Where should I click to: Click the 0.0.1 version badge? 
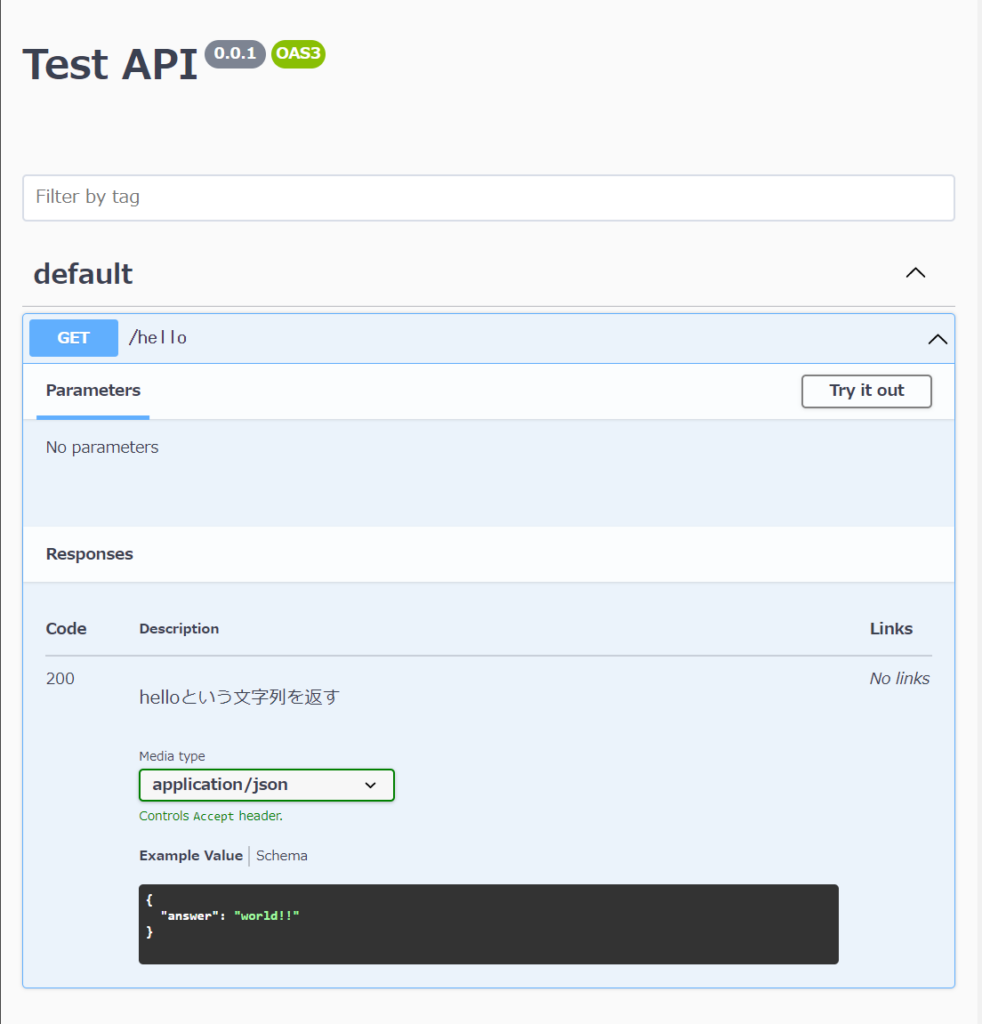tap(234, 54)
